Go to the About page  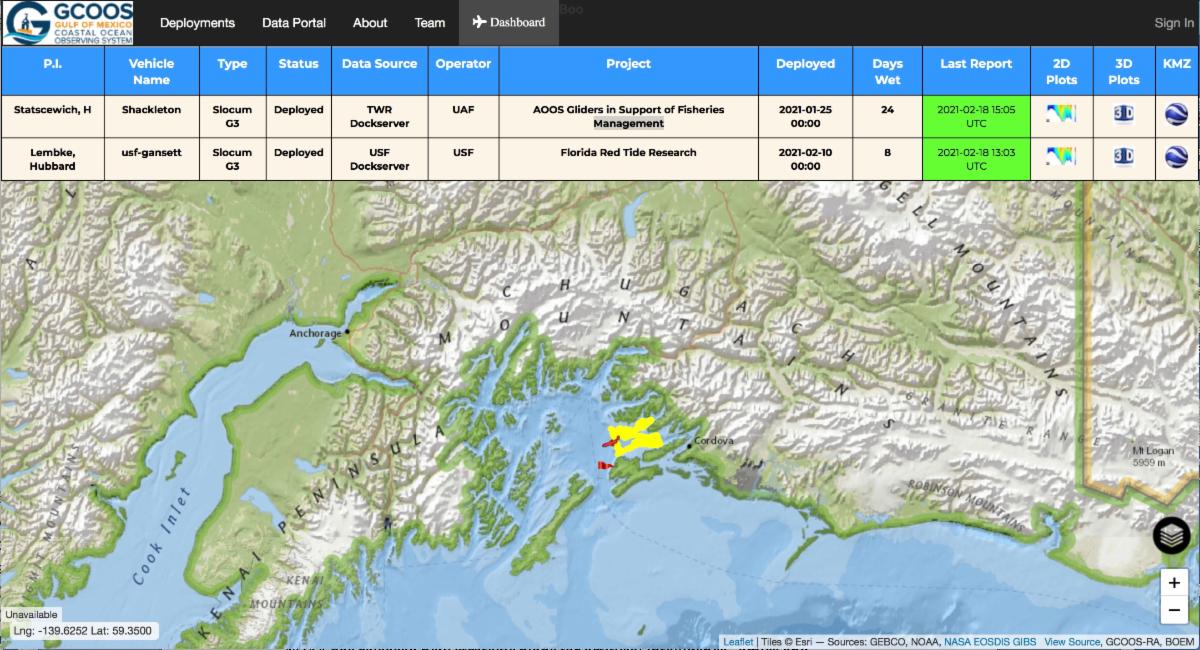pos(370,23)
